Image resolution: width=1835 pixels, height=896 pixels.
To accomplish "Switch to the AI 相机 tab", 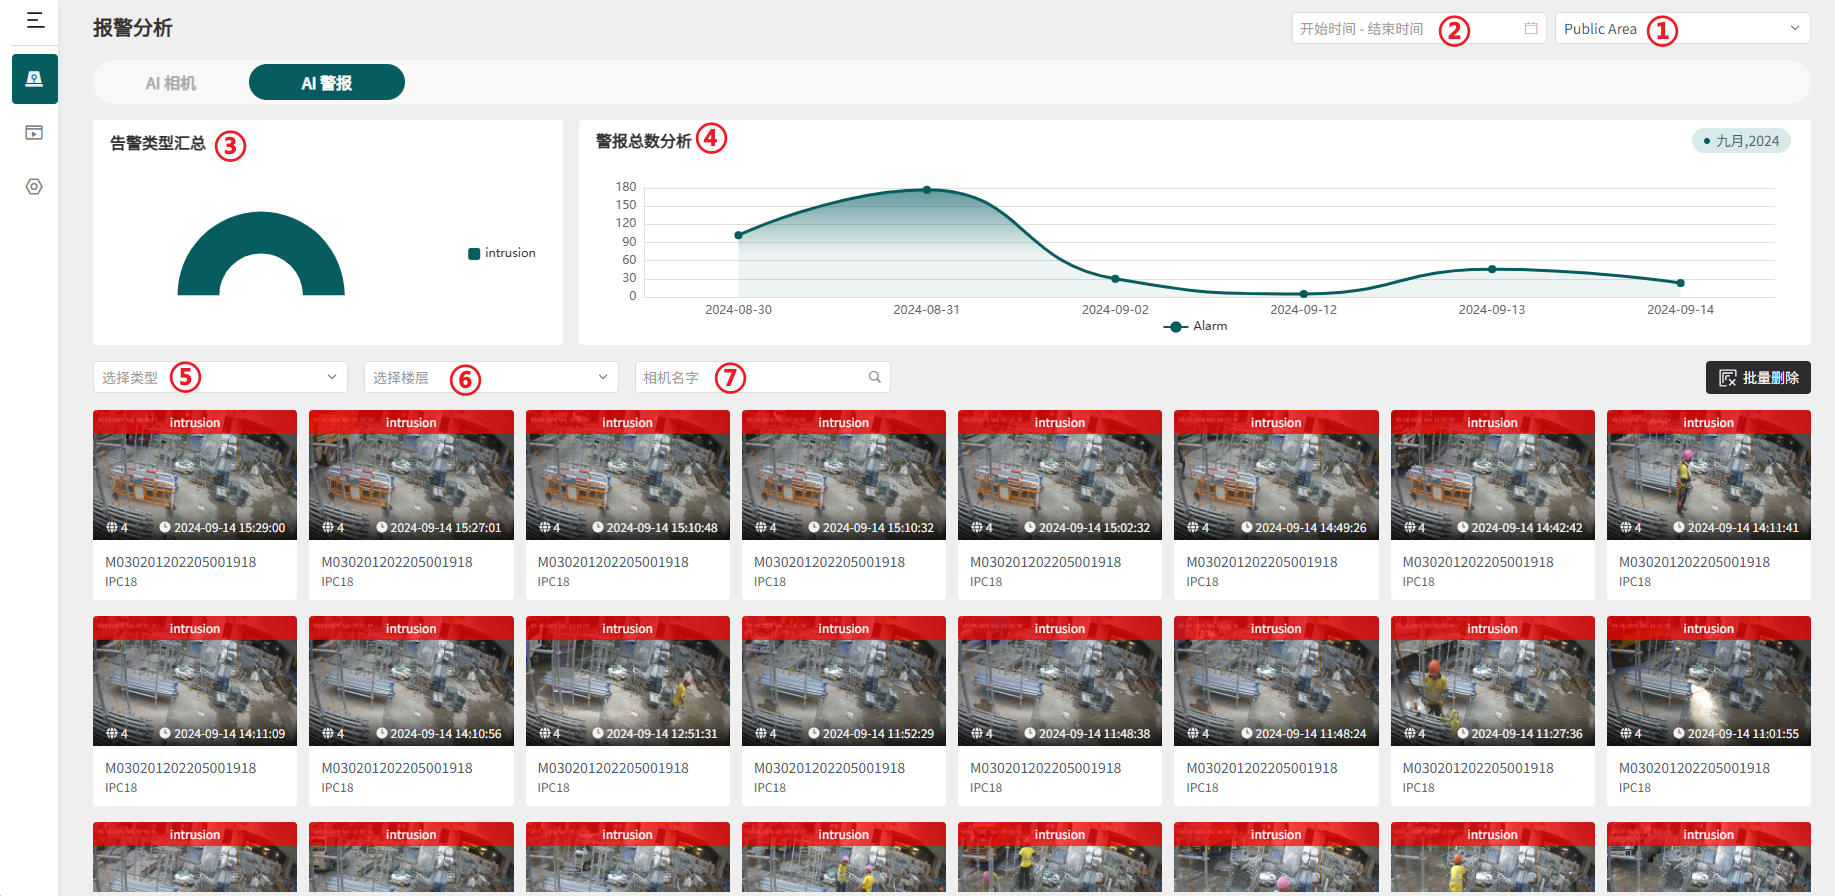I will [x=171, y=83].
